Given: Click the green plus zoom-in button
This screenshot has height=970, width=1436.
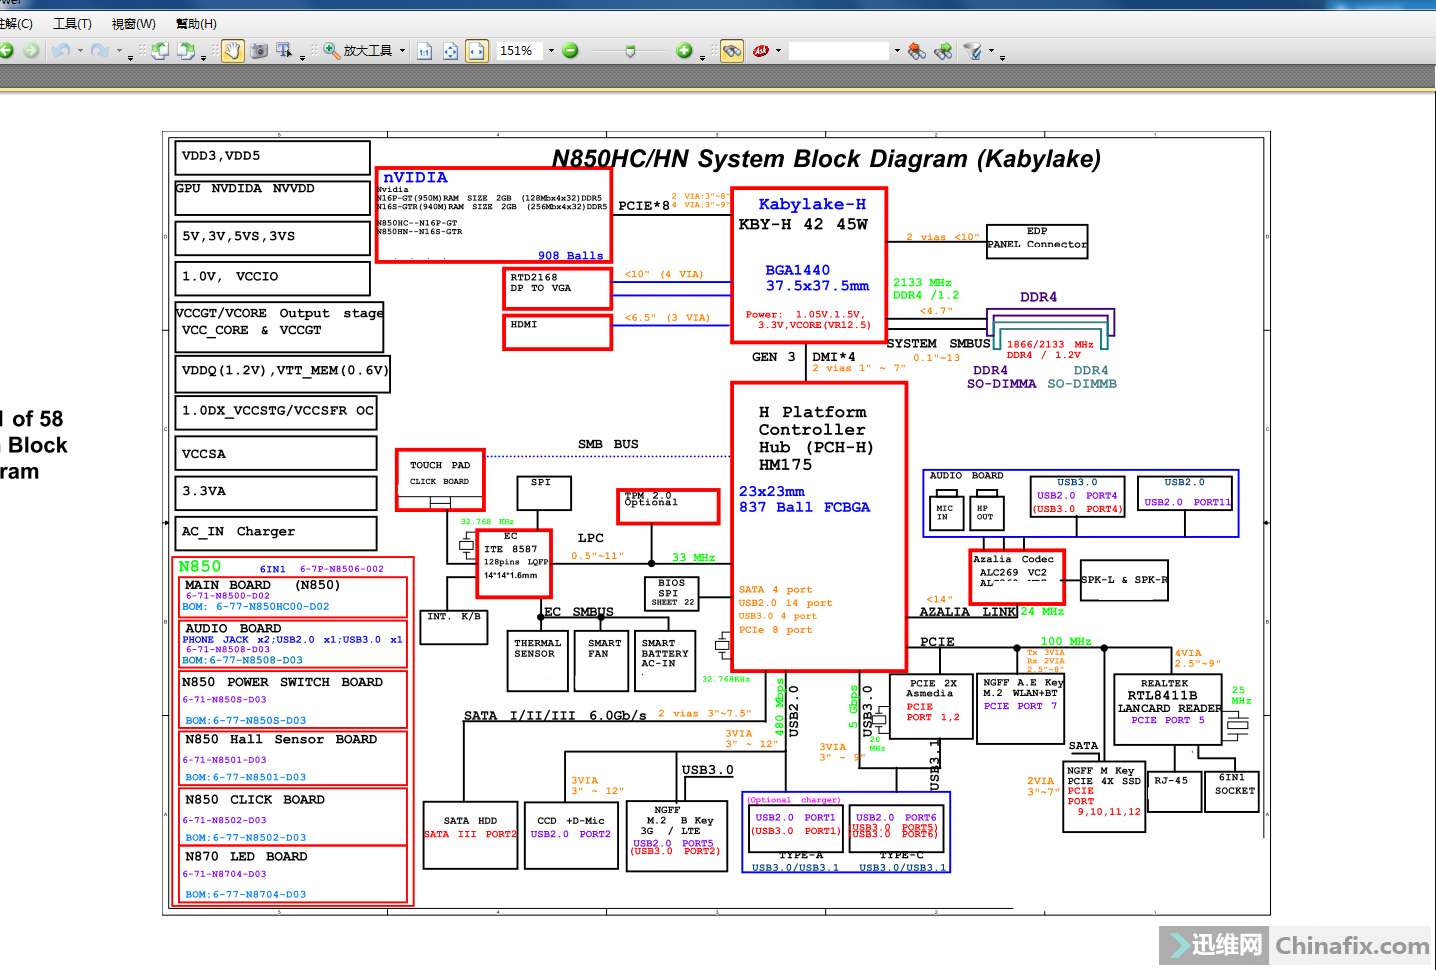Looking at the screenshot, I should 684,50.
